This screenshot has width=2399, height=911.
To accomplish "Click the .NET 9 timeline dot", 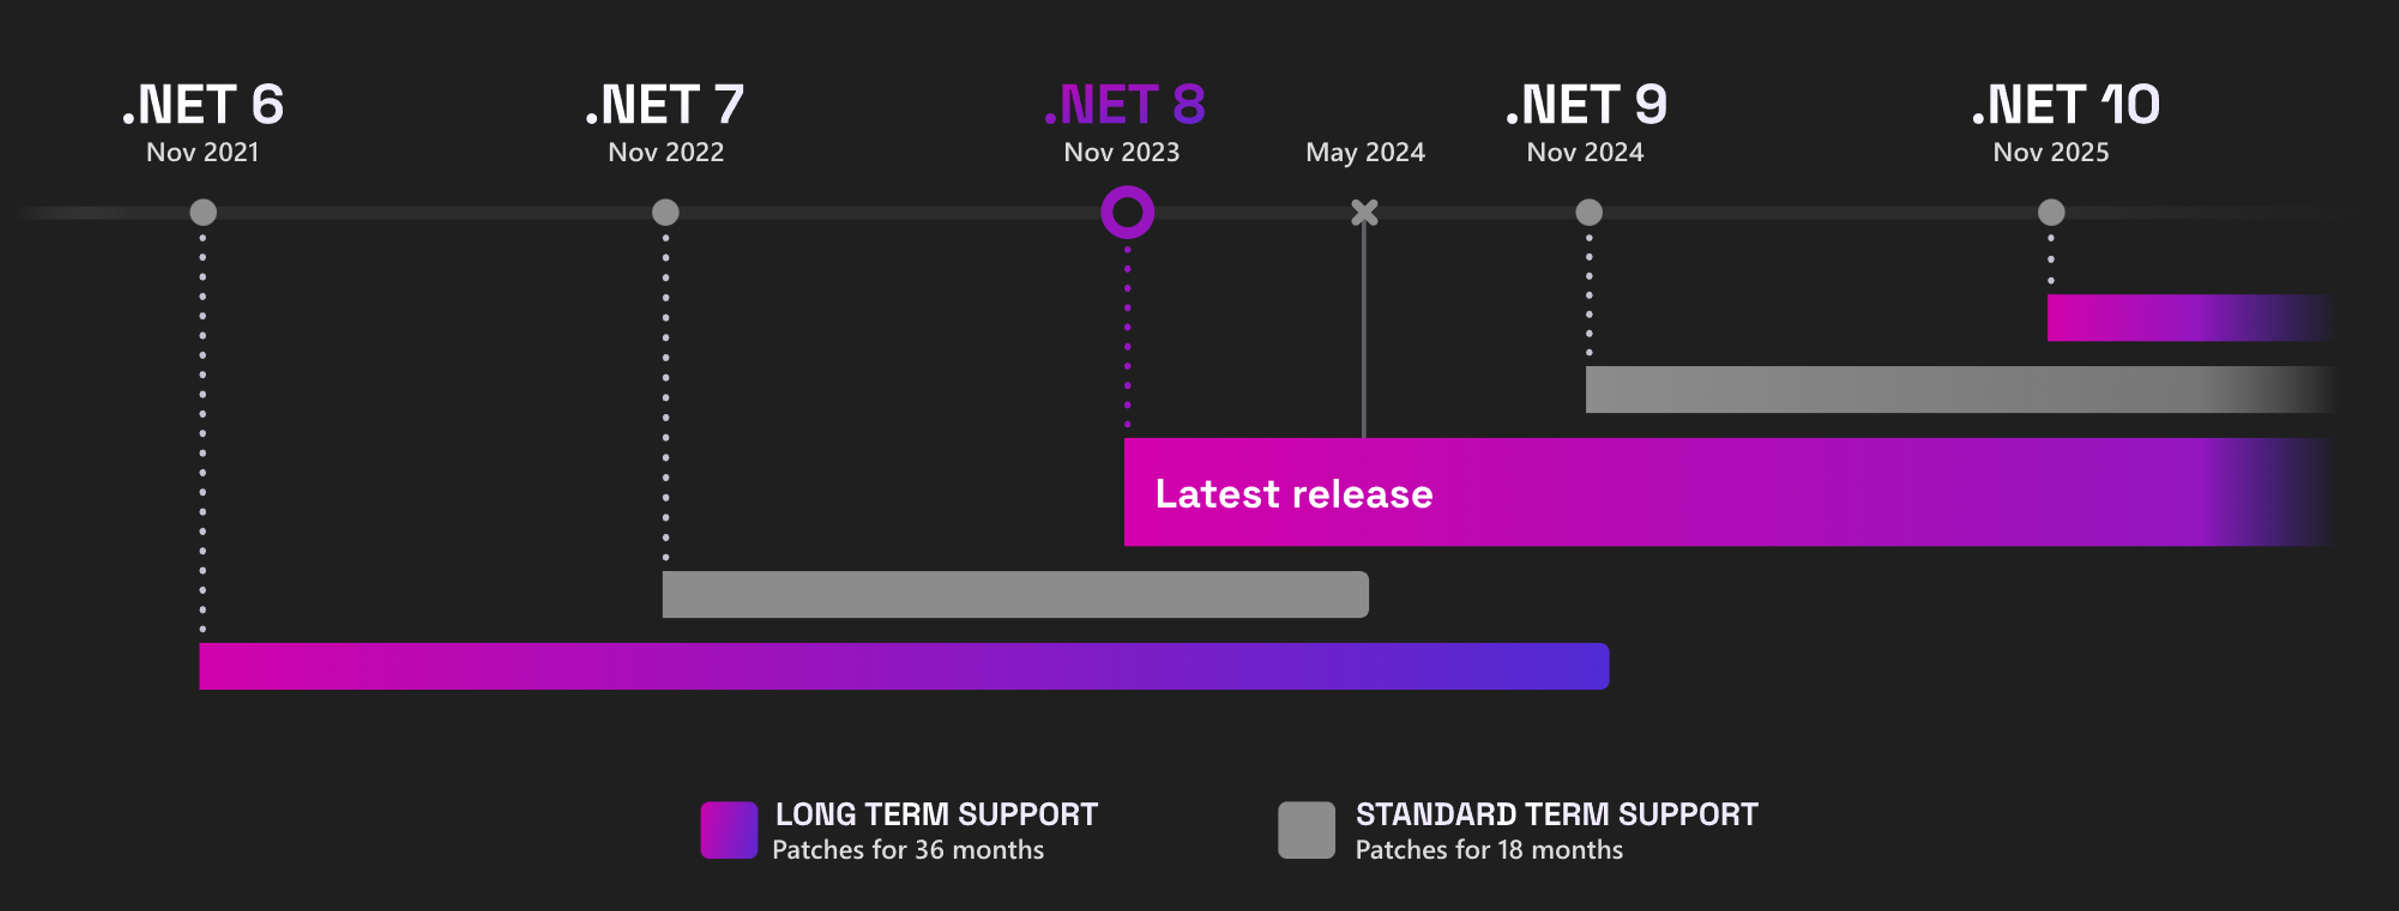I will [1589, 212].
